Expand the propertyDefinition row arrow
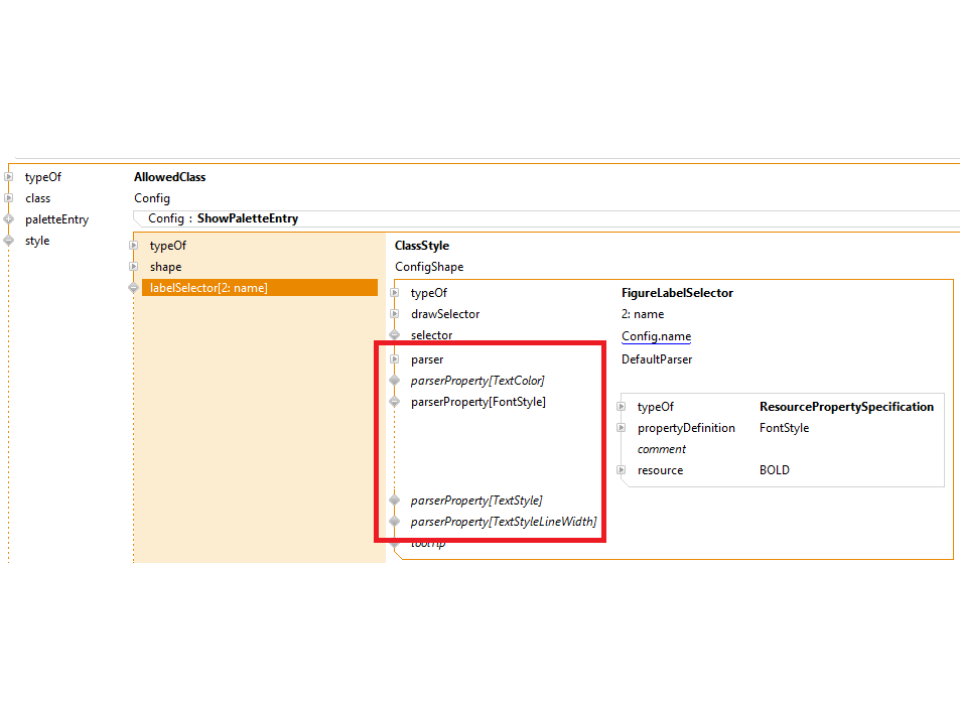This screenshot has width=960, height=720. click(621, 428)
